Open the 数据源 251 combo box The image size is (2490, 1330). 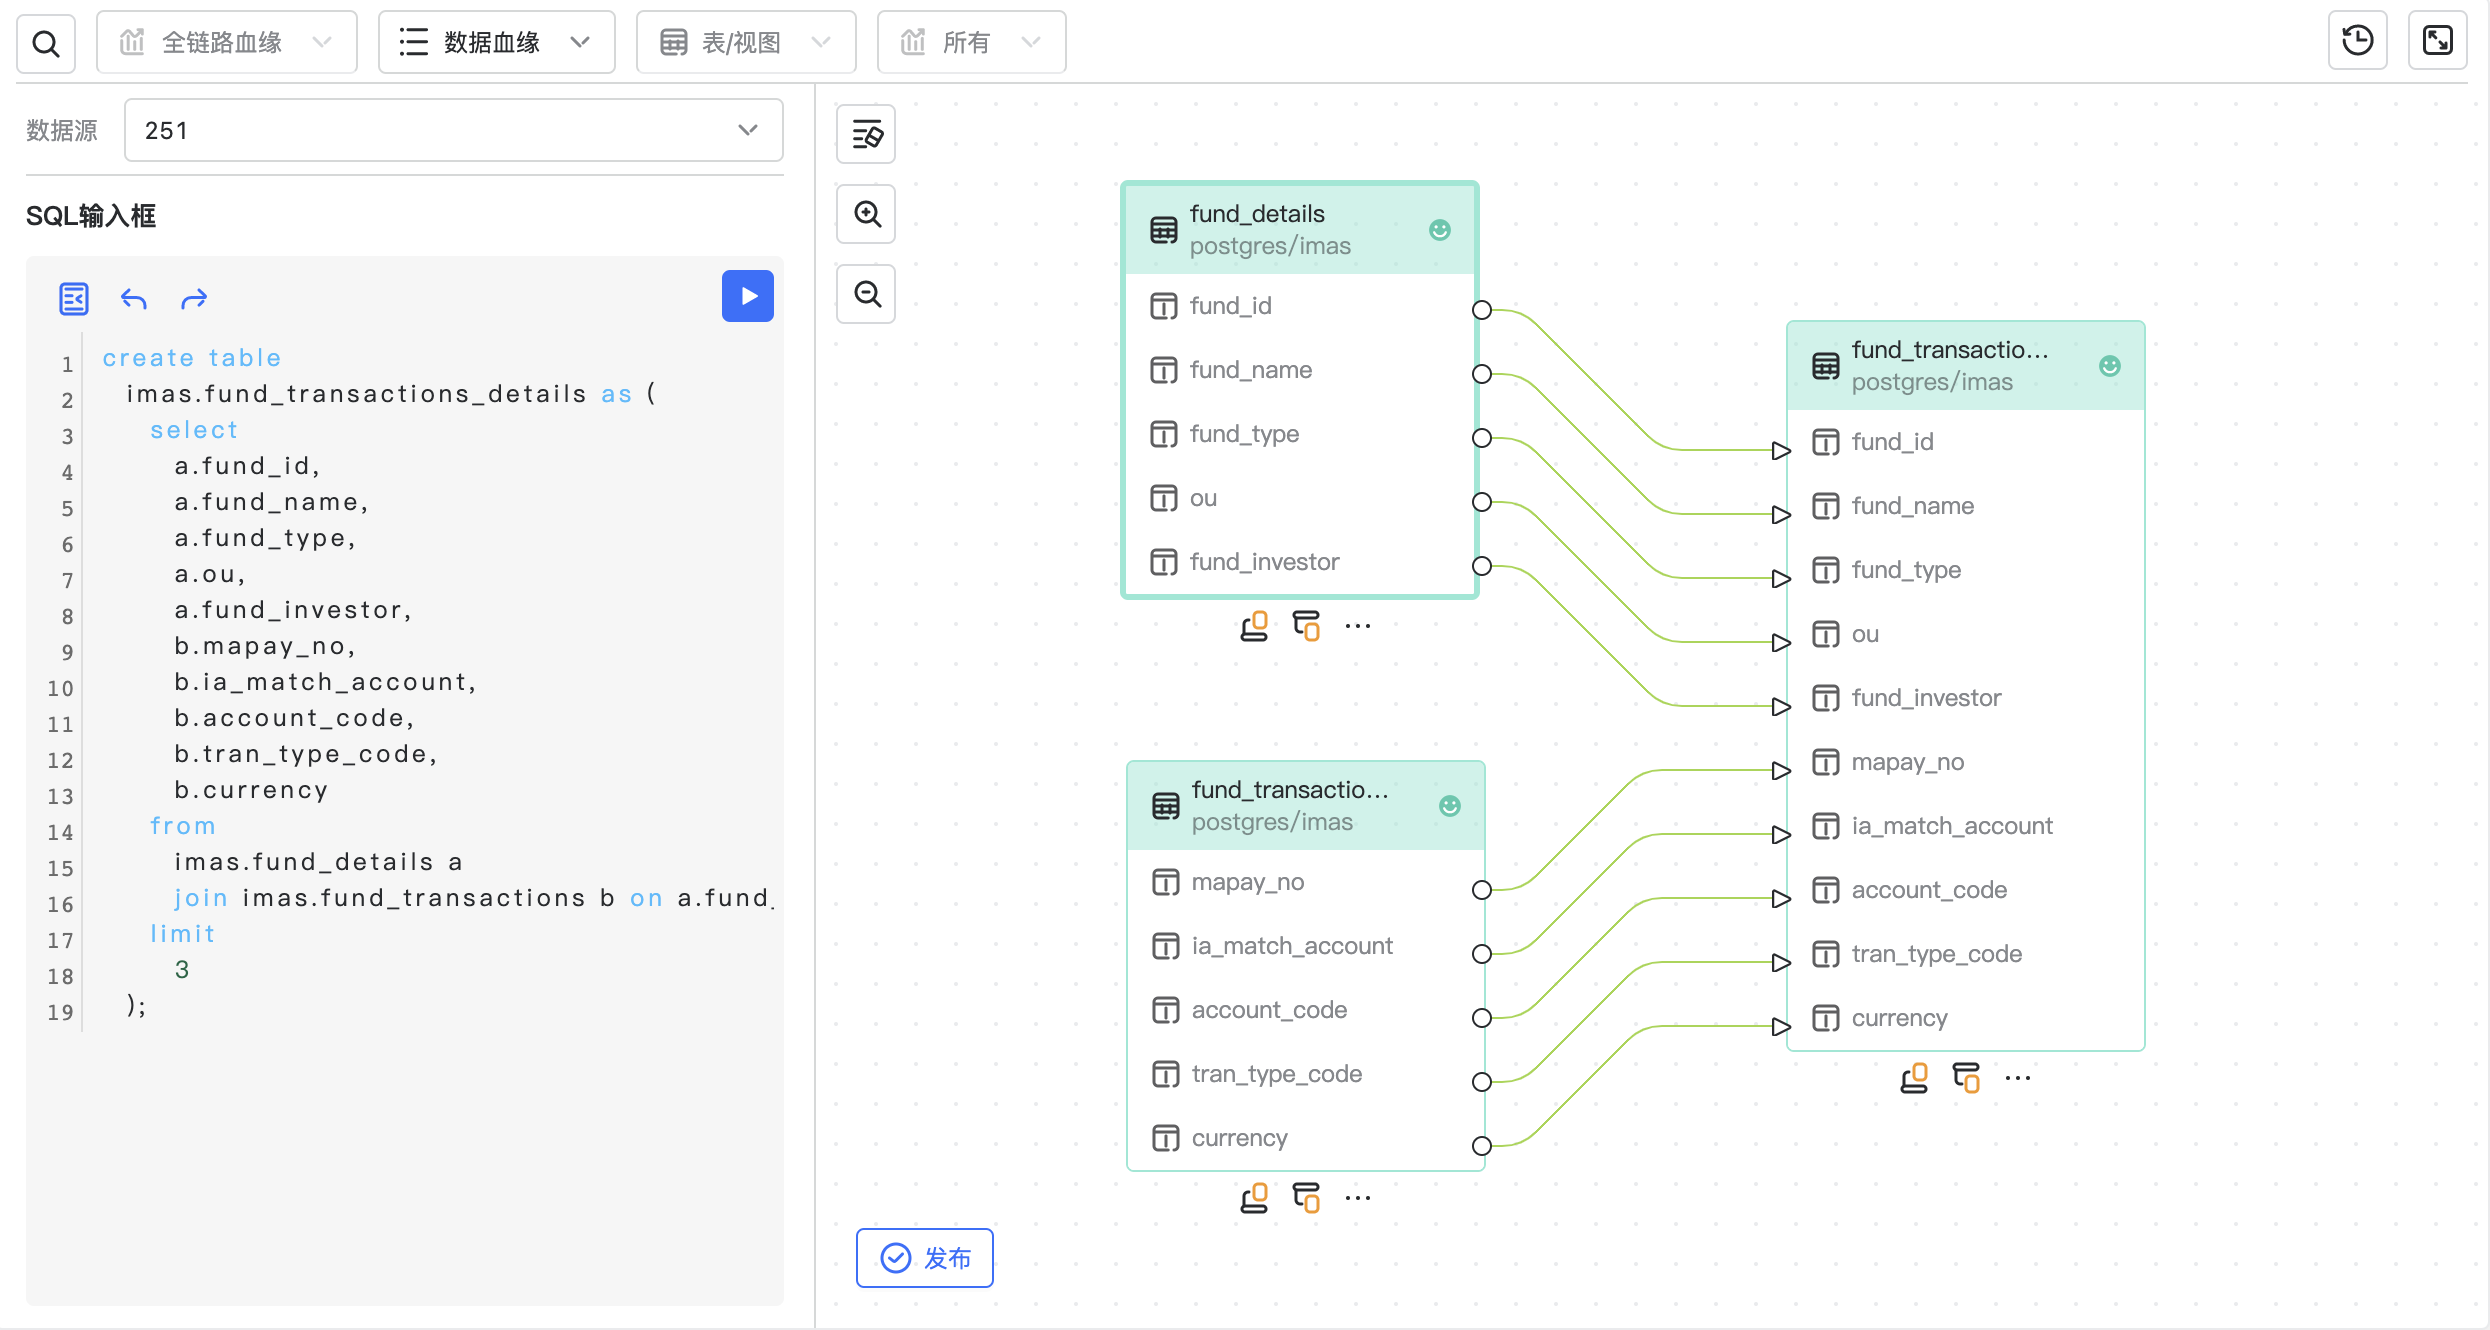coord(453,130)
